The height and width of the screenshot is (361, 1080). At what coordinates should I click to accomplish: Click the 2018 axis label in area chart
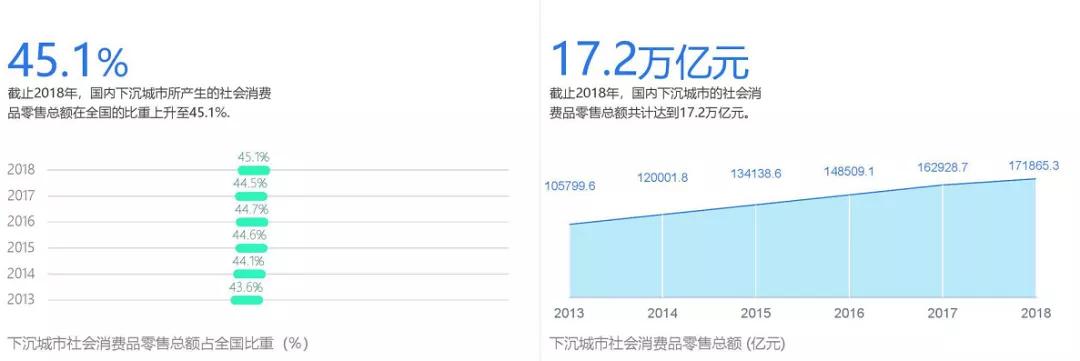coord(1036,313)
